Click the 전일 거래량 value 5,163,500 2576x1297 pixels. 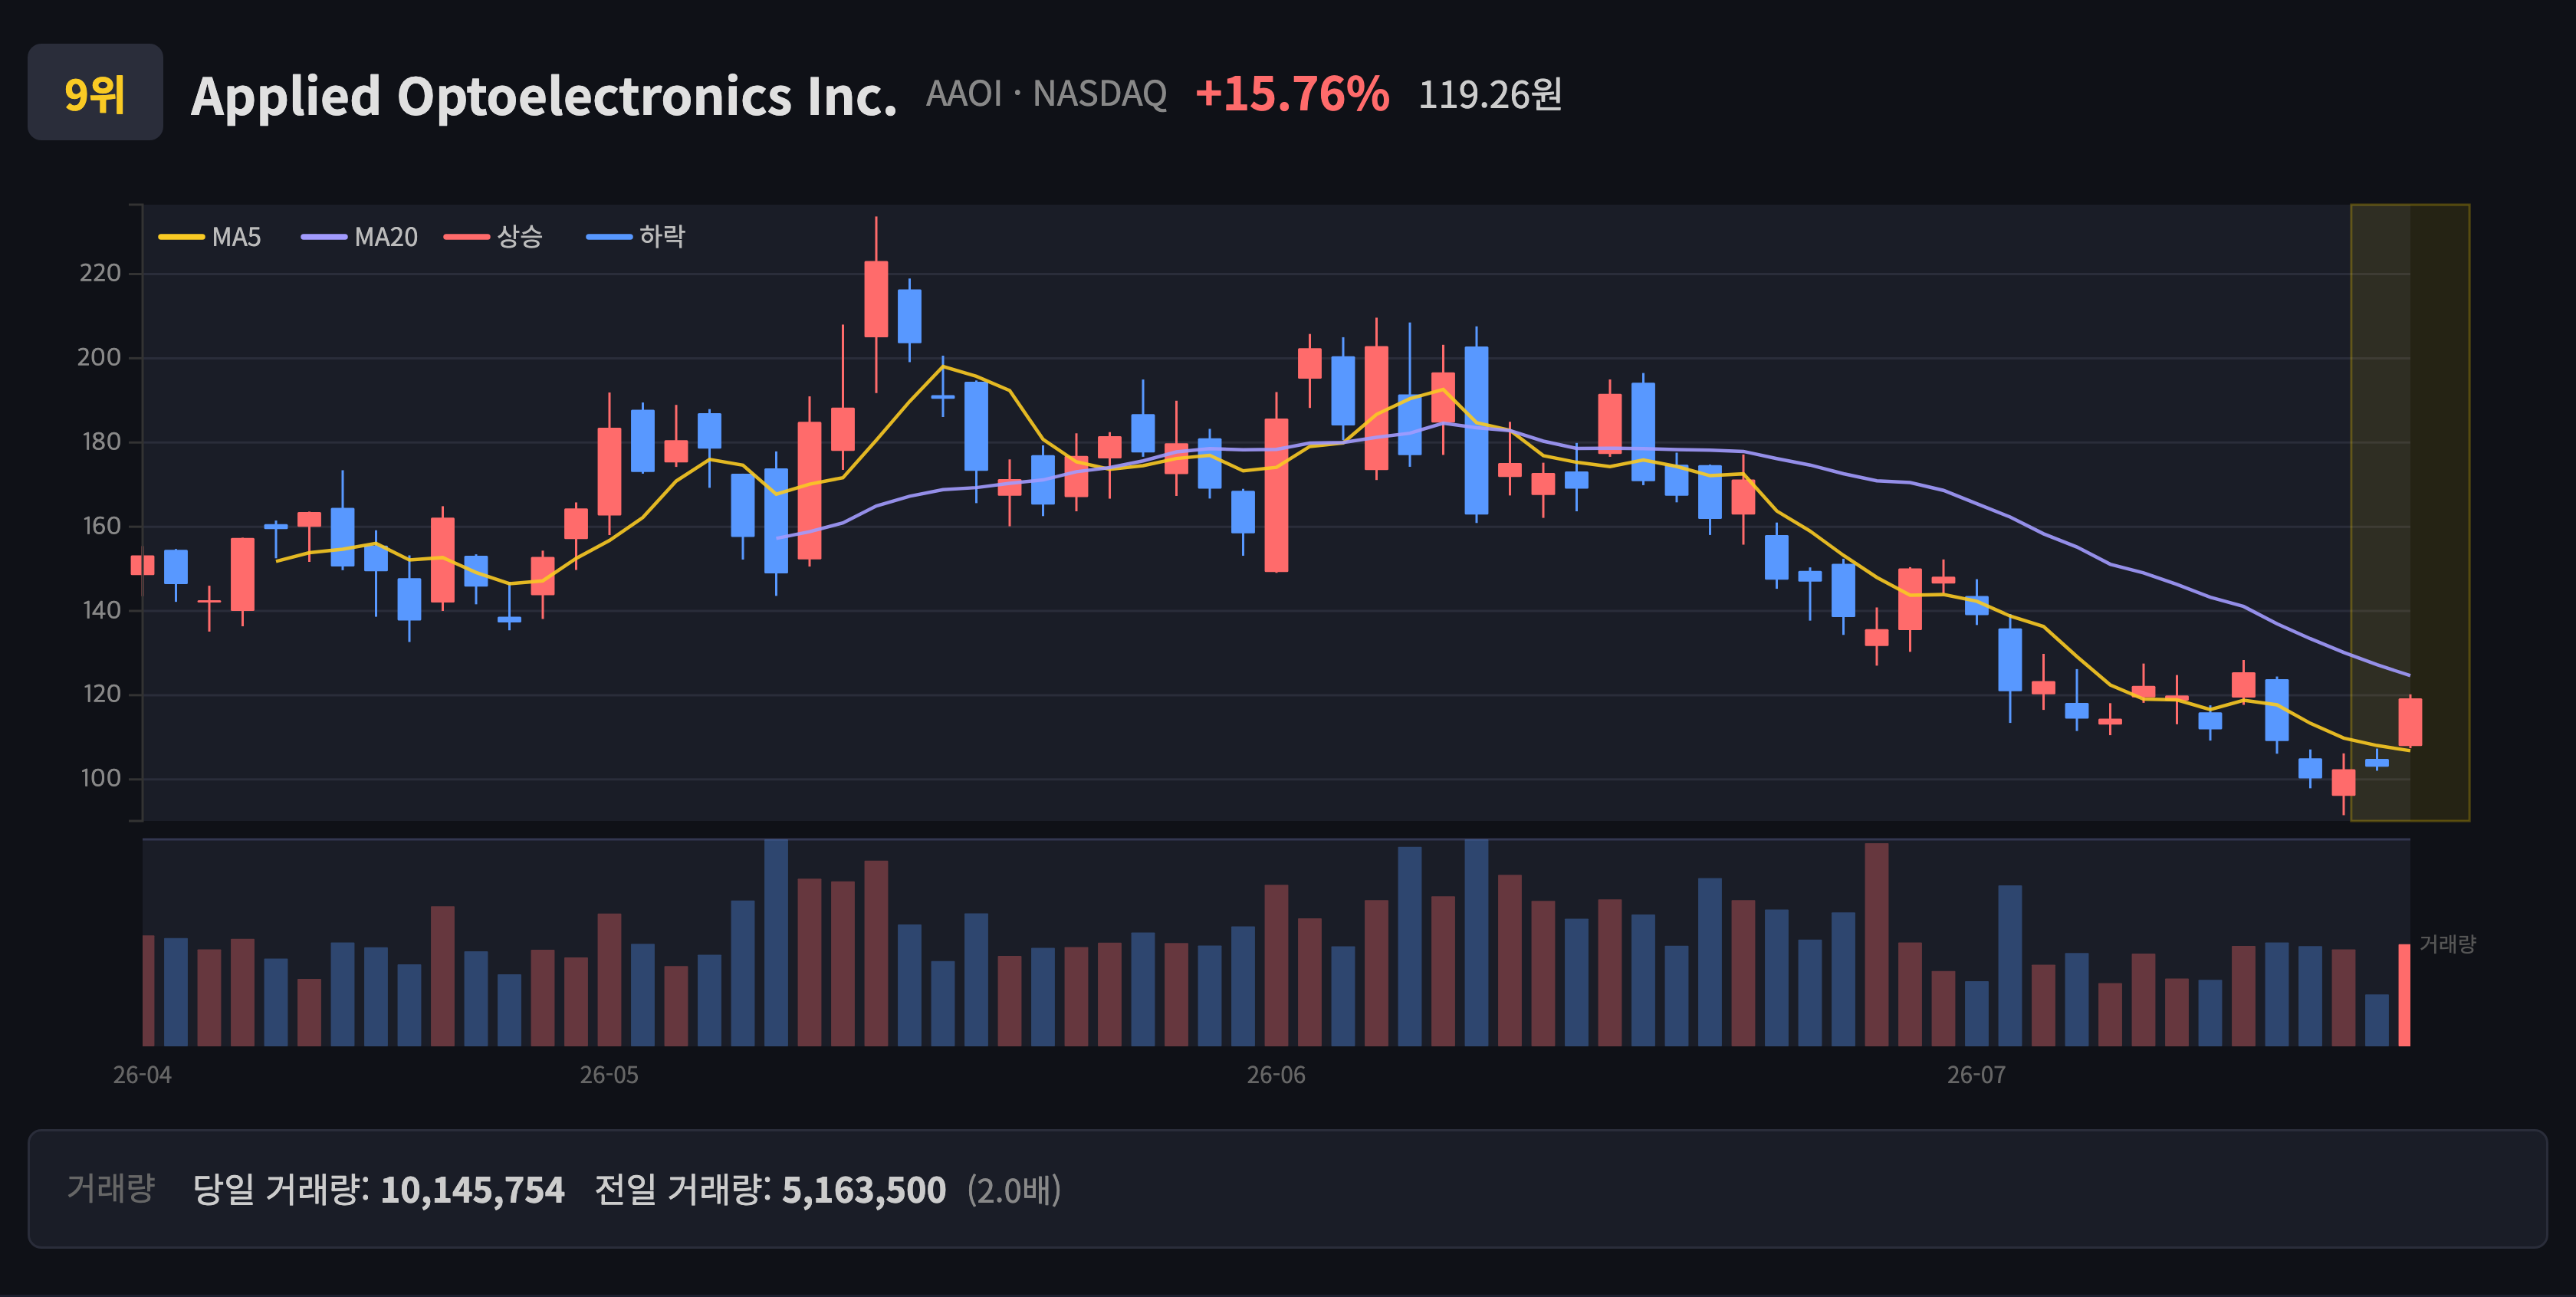point(864,1190)
